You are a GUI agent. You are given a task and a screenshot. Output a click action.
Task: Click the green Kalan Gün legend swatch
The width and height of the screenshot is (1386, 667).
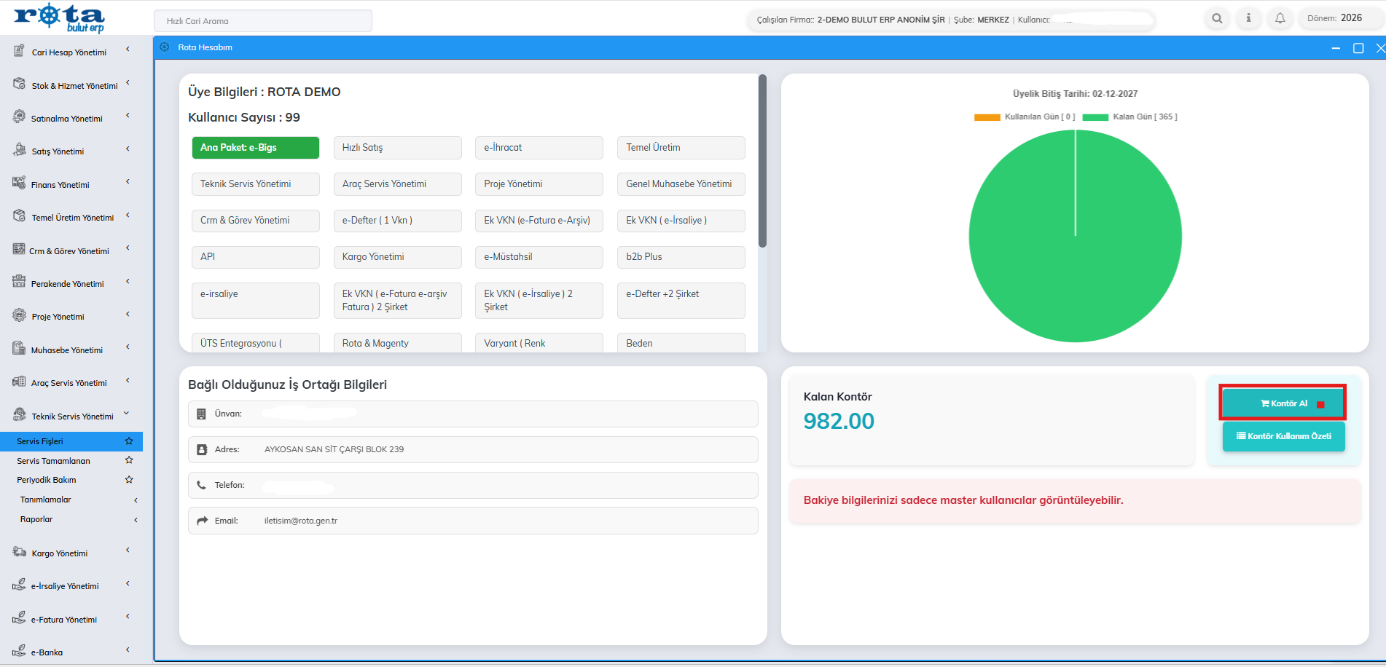coord(1095,117)
